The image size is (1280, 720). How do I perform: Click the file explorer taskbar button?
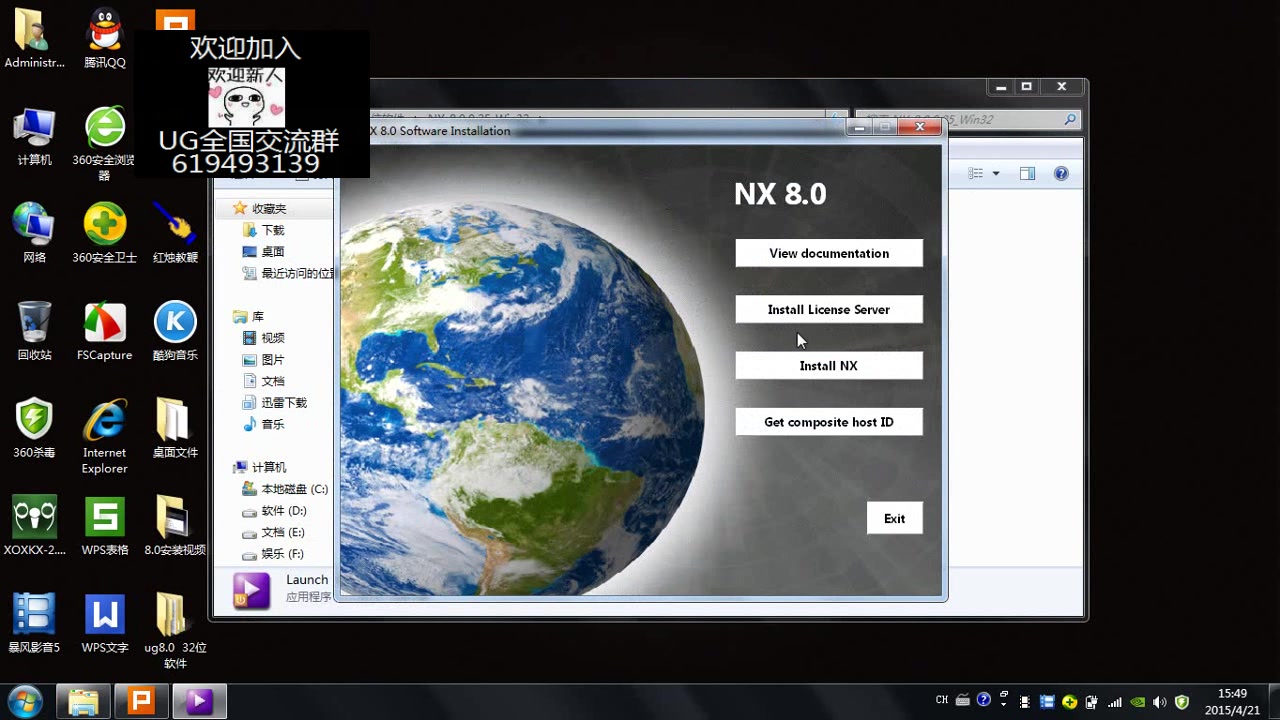point(83,701)
